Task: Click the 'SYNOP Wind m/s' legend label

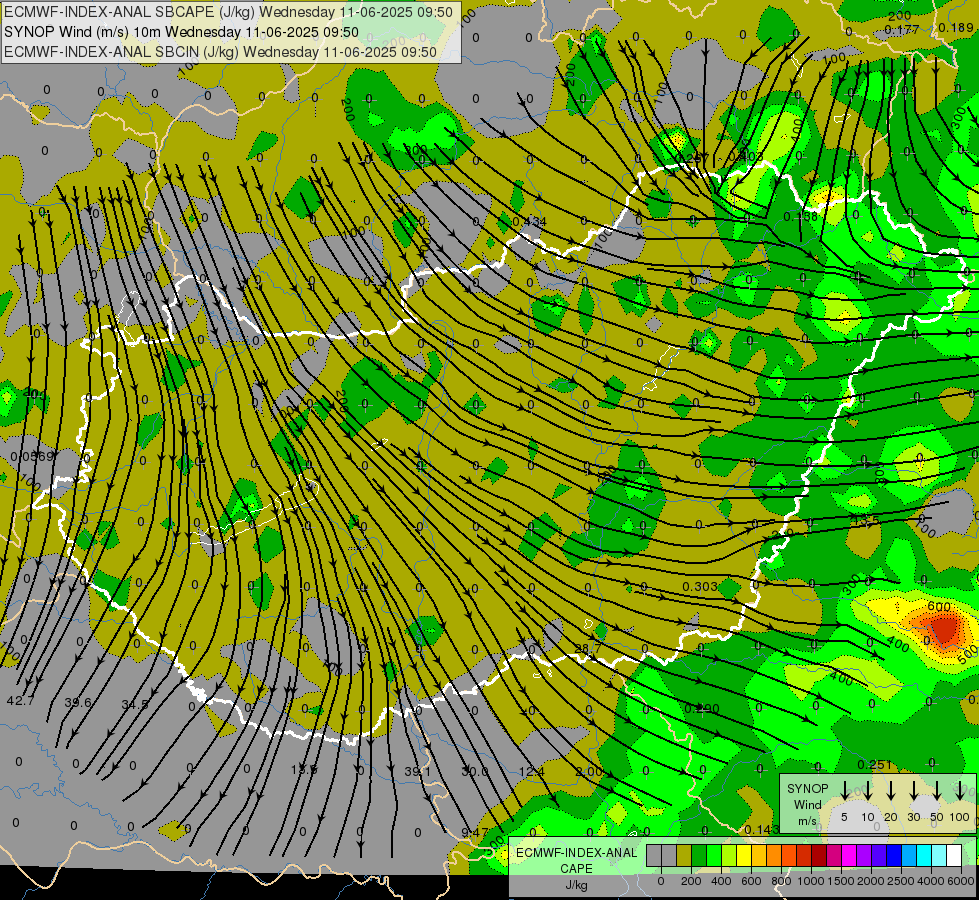Action: [x=807, y=804]
